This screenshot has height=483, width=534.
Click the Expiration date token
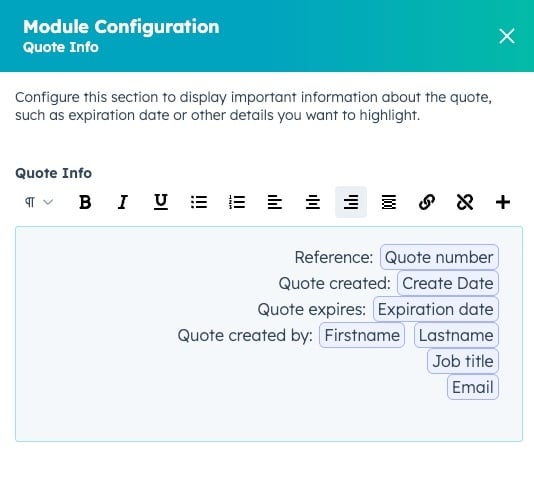[436, 309]
